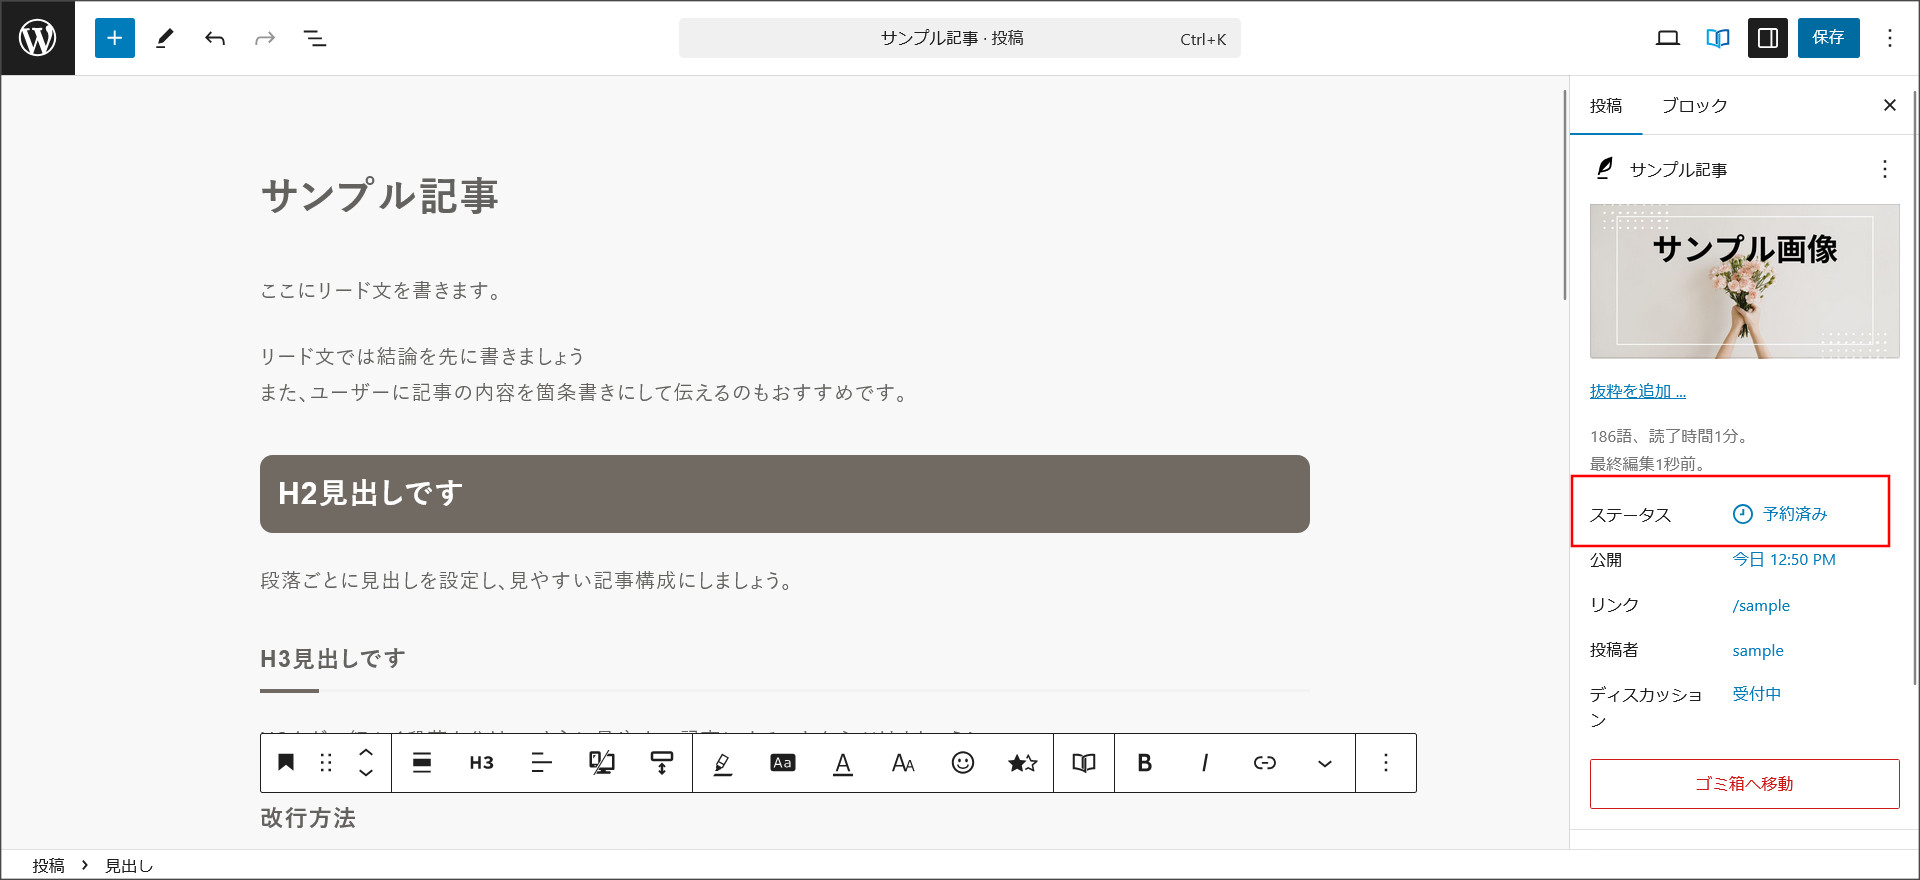1920x880 pixels.
Task: Click the block drag handle
Action: click(326, 763)
